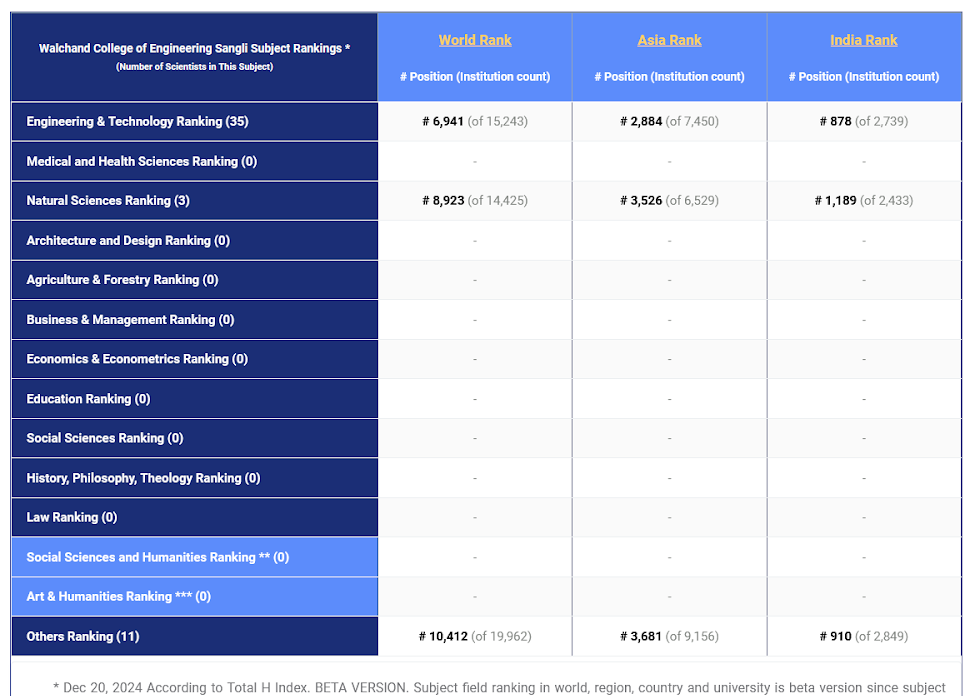Select History, Philosophy, Theology Ranking row

pyautogui.click(x=143, y=478)
